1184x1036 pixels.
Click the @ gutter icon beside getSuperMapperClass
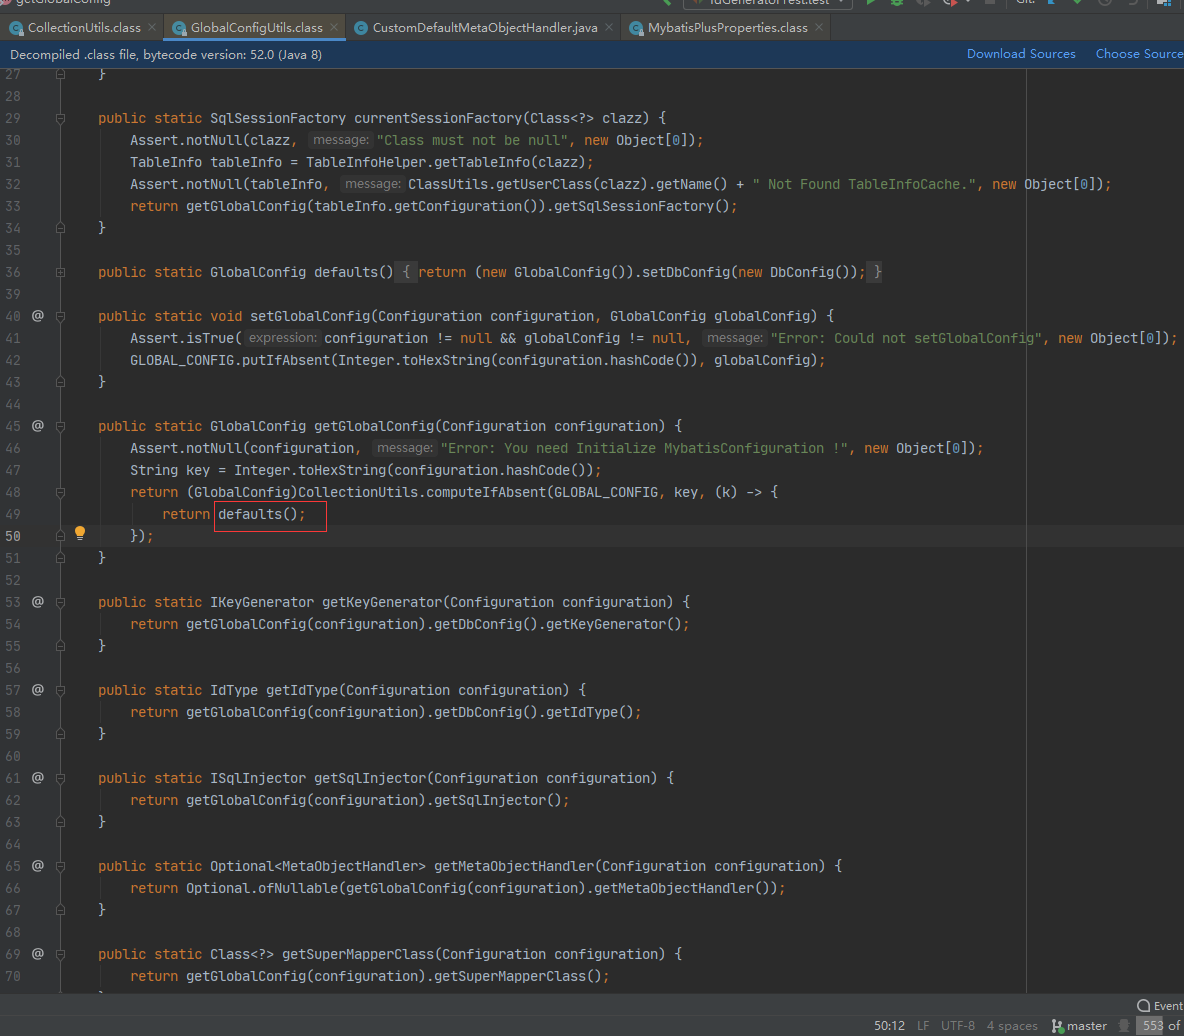click(38, 953)
